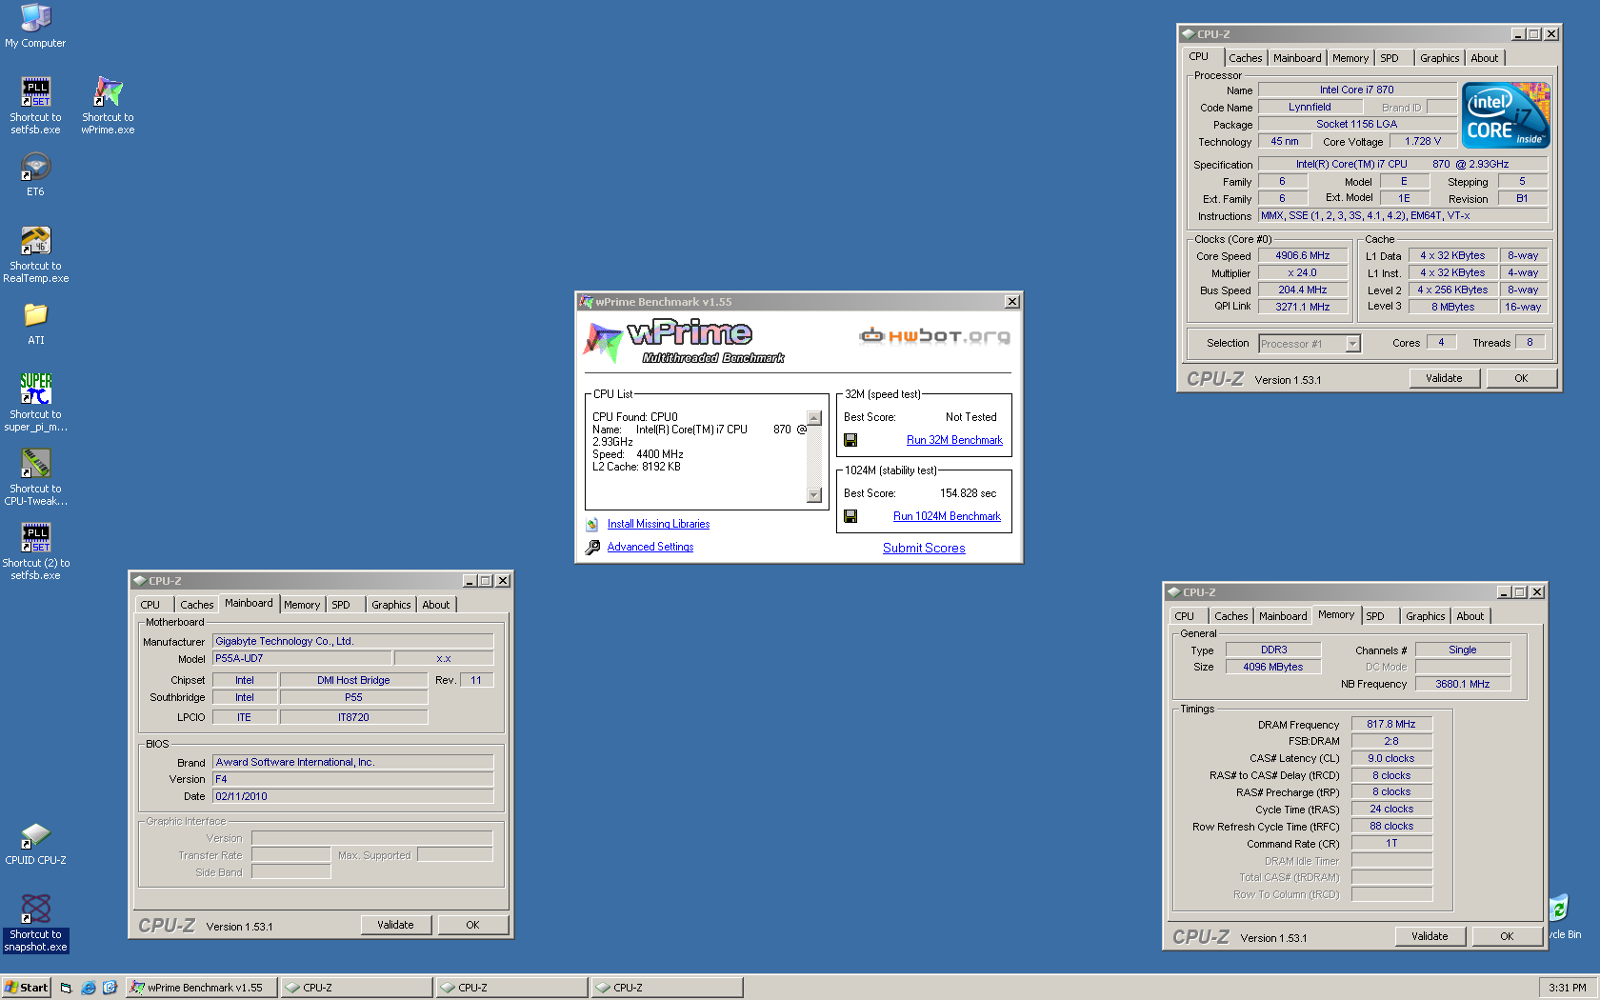Open Internet Explorer quick launch icon
This screenshot has width=1600, height=1000.
click(88, 987)
